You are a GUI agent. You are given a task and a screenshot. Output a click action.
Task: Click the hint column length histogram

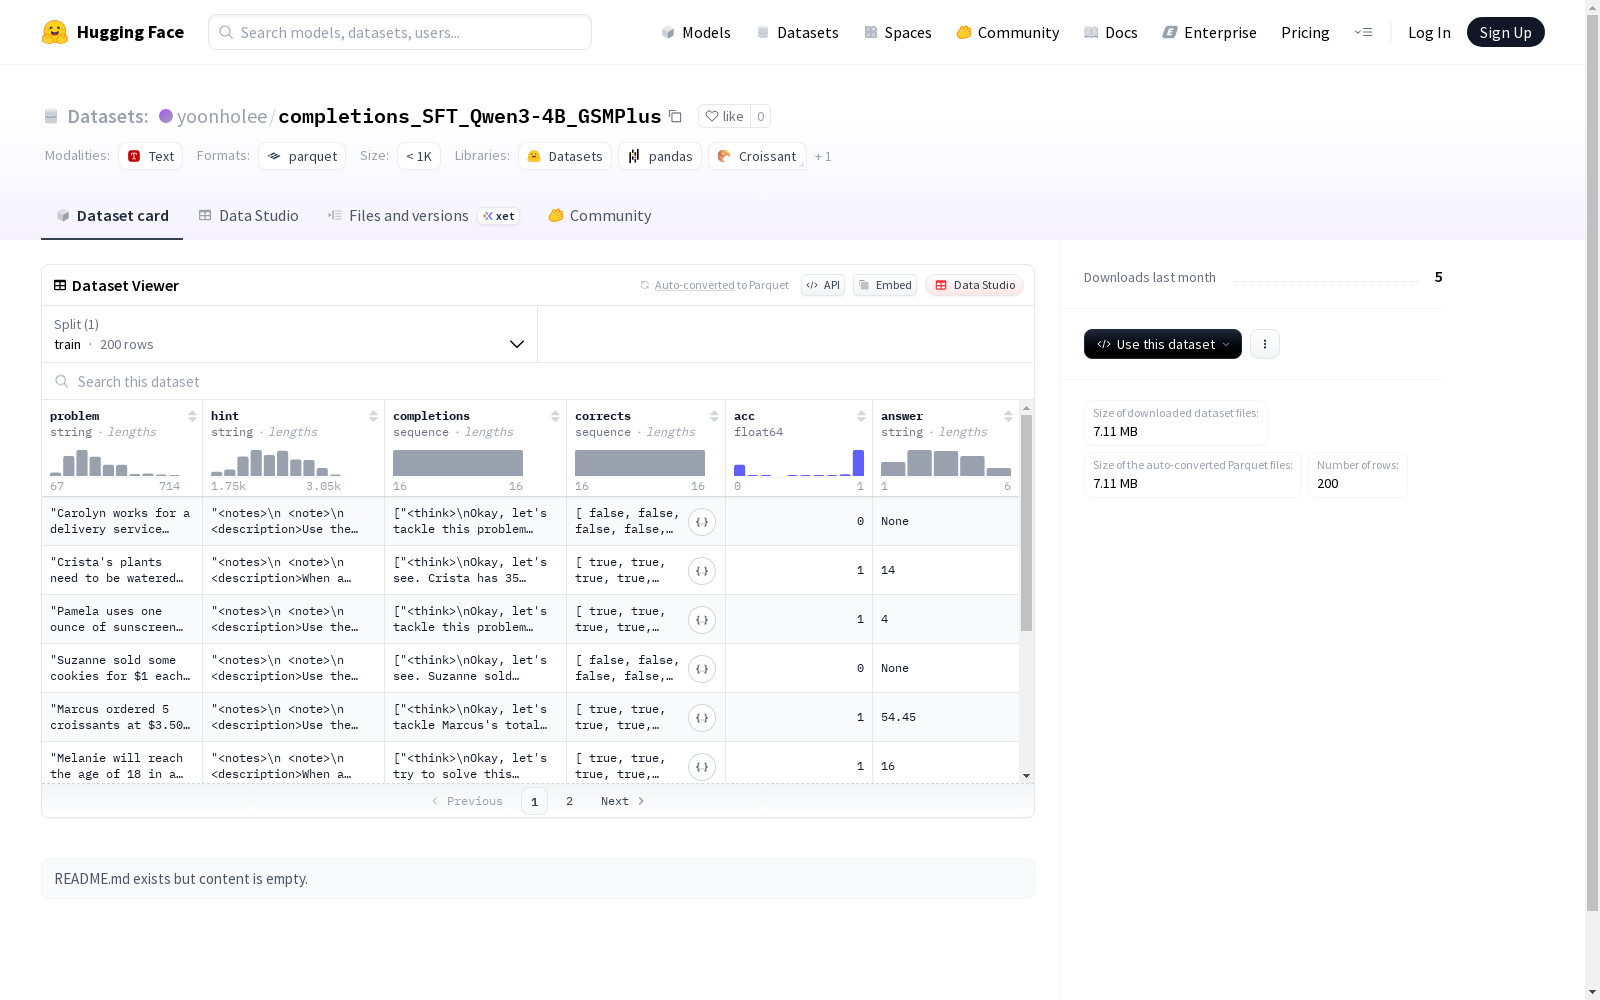[x=276, y=463]
